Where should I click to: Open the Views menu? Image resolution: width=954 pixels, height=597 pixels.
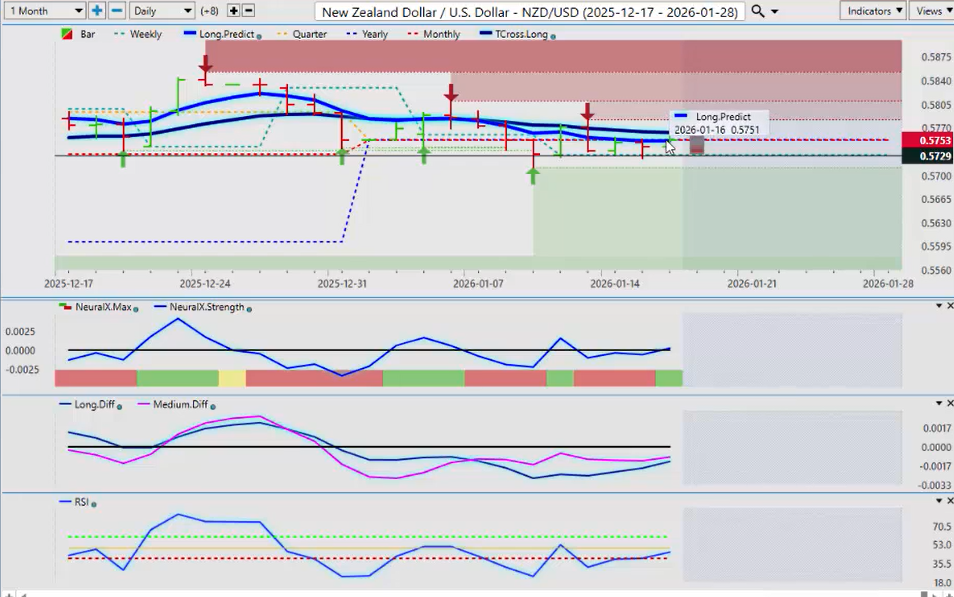[931, 10]
